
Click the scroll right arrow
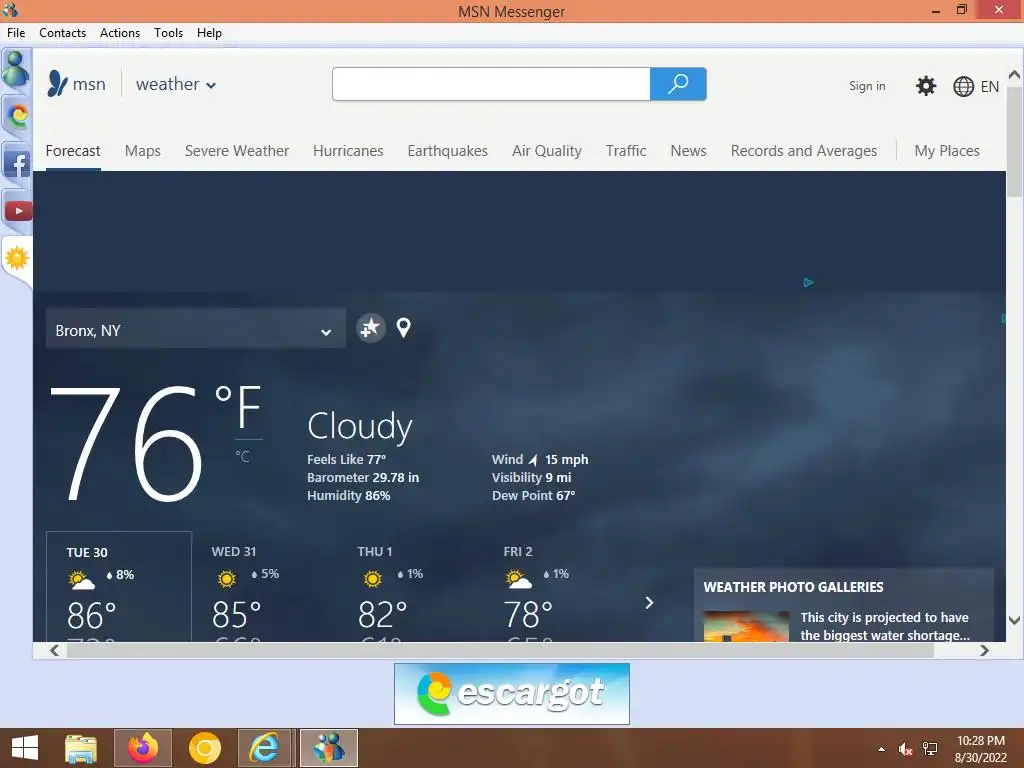[984, 650]
